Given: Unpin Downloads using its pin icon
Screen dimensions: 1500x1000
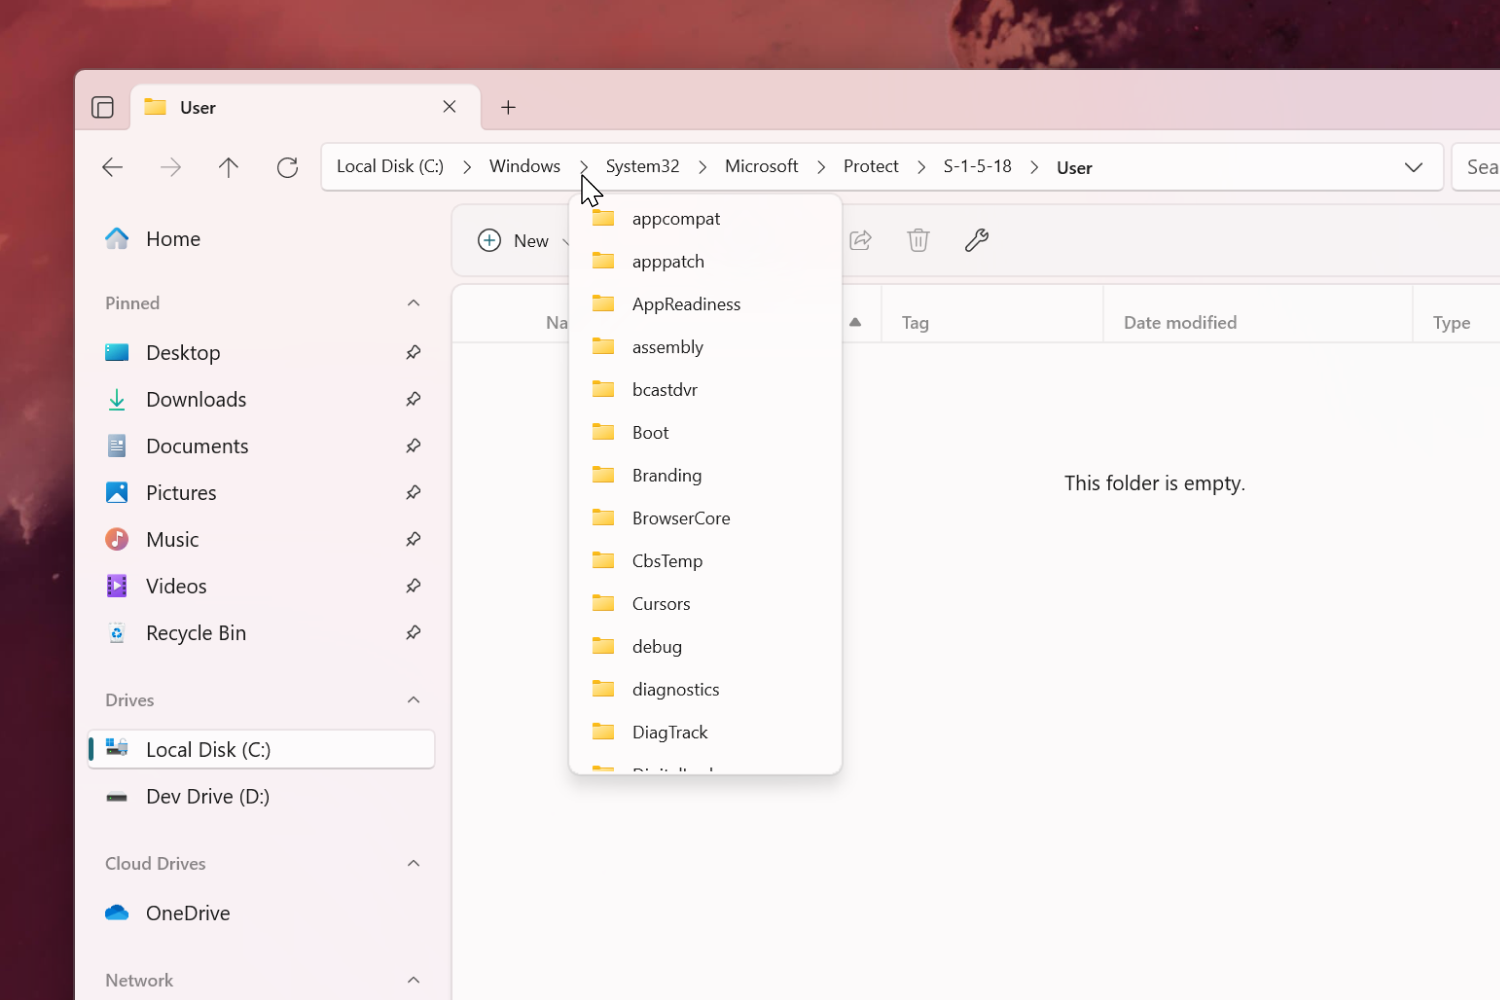Looking at the screenshot, I should [413, 400].
